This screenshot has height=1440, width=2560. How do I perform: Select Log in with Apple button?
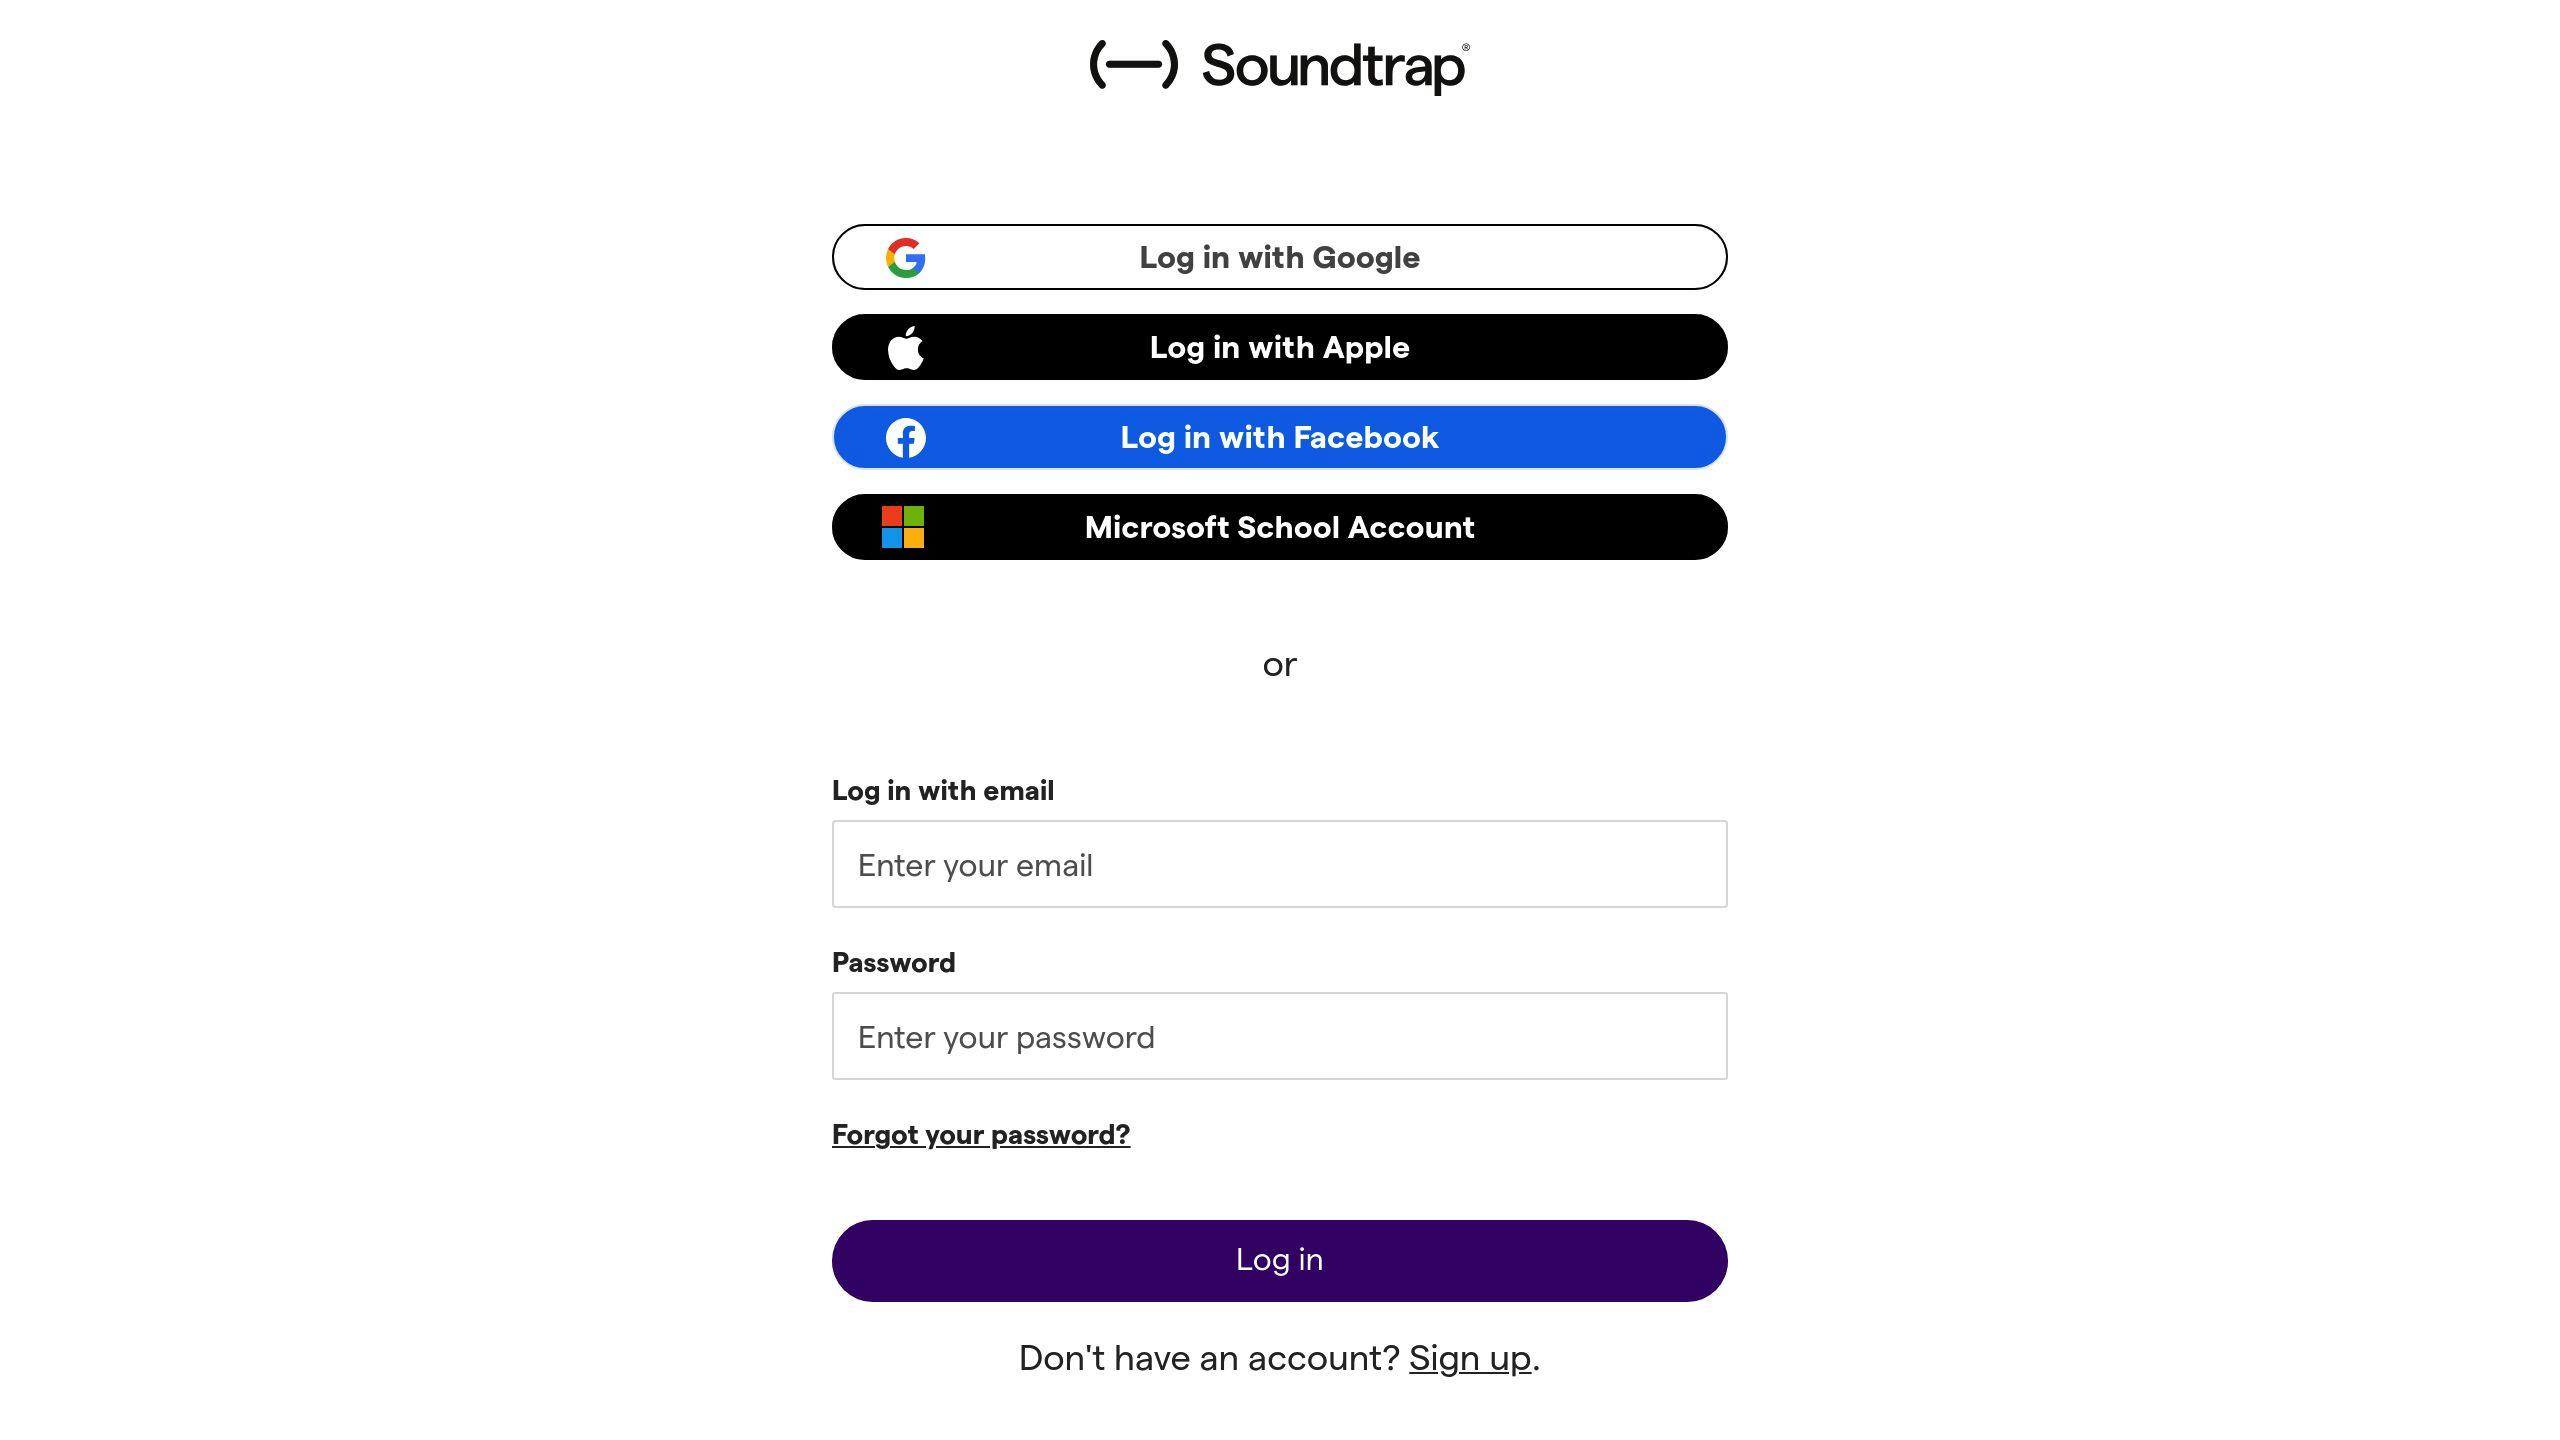pyautogui.click(x=1280, y=346)
